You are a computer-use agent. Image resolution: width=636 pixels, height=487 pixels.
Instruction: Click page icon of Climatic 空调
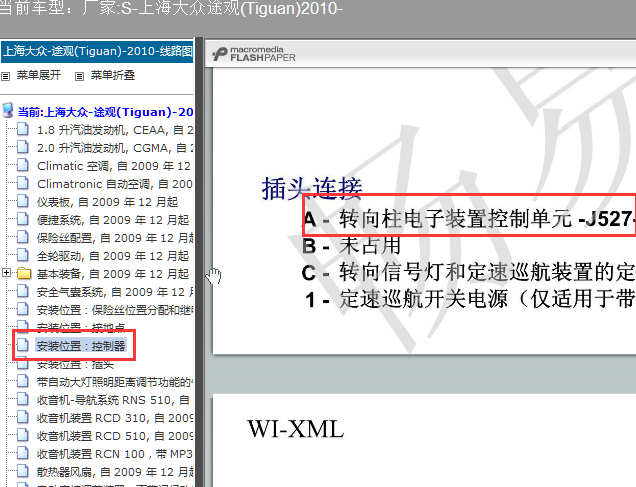point(23,165)
